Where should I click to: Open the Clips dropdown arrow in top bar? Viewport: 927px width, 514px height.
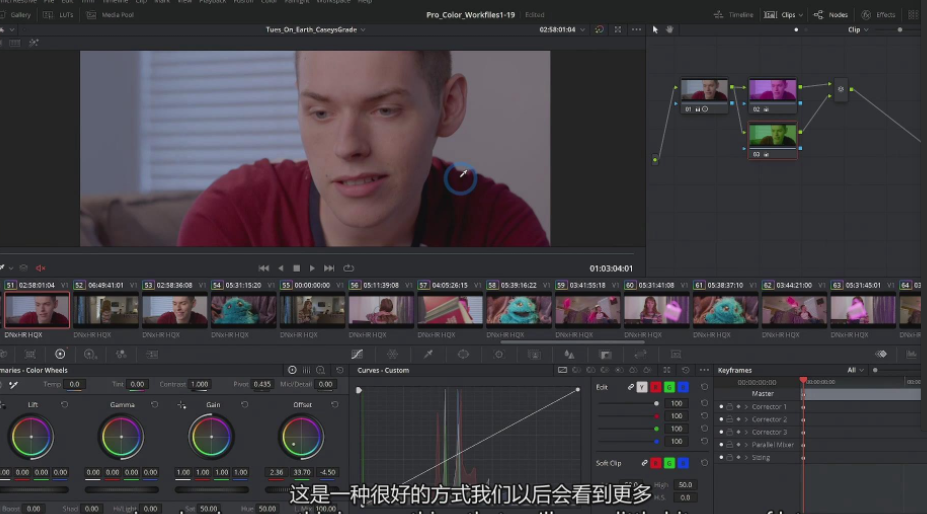coord(800,15)
